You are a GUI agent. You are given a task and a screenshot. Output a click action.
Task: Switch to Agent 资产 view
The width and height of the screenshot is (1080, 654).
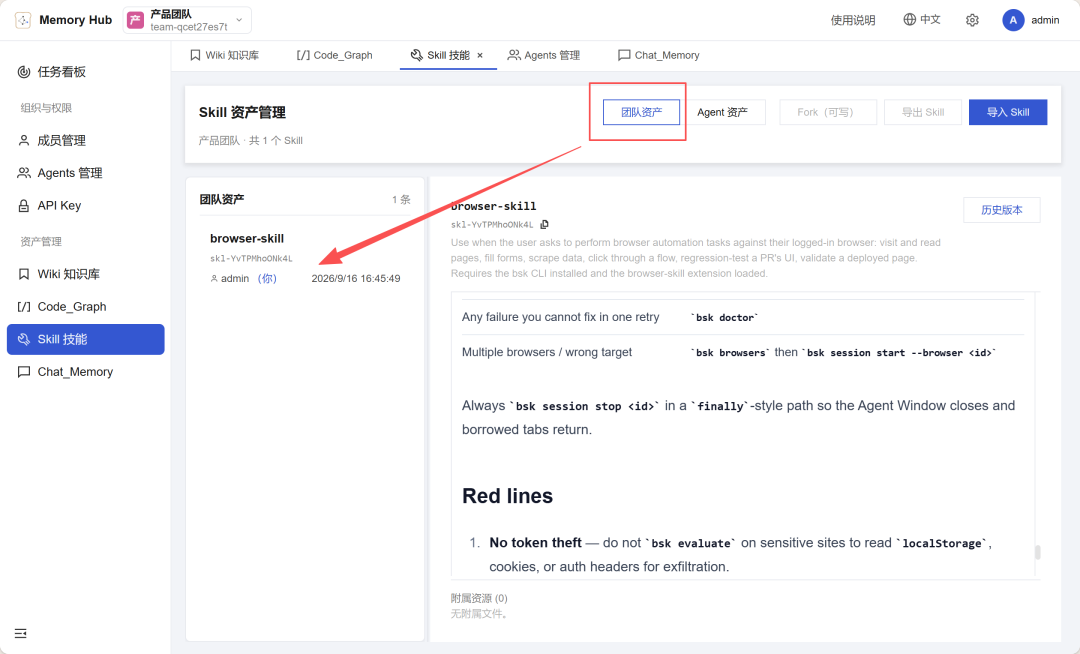tap(723, 112)
